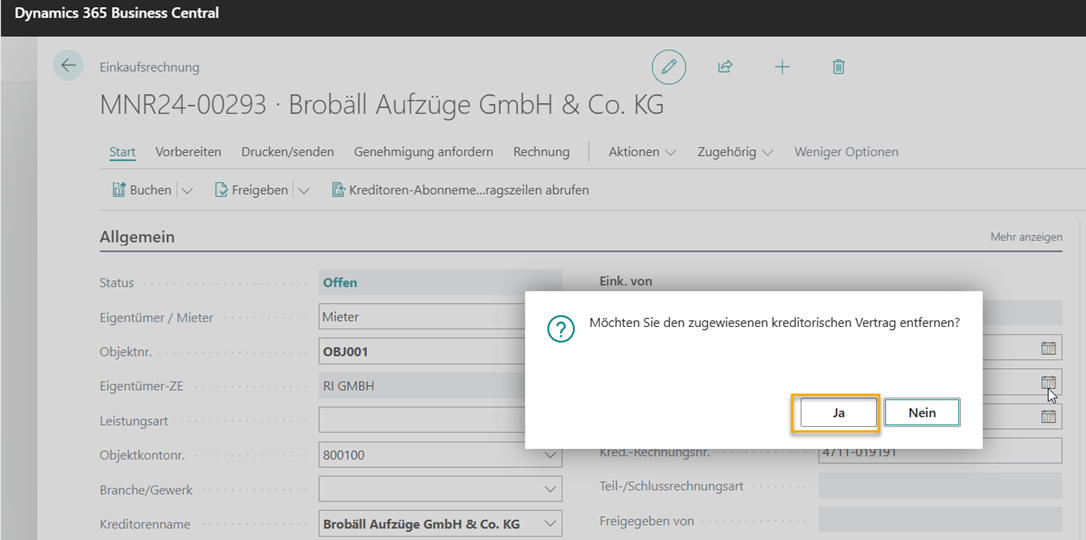The image size is (1086, 540).
Task: Open the calendar picker under the cursor
Action: 1049,382
